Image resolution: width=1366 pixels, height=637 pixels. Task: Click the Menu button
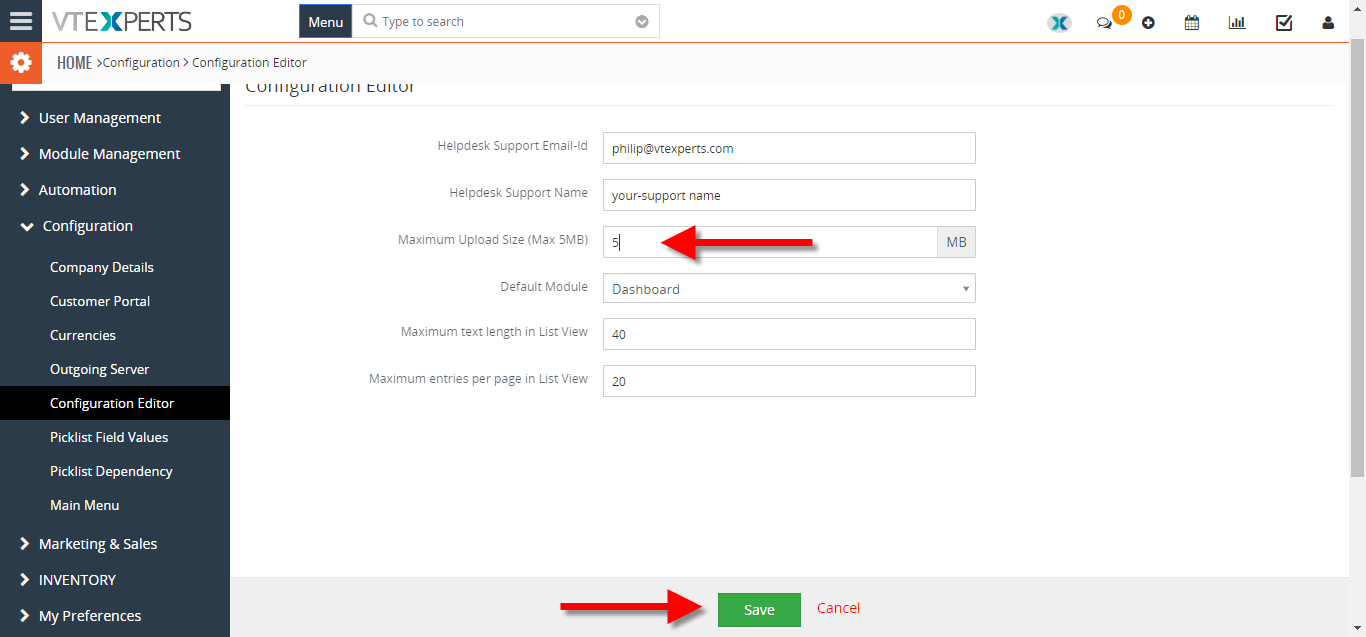pyautogui.click(x=325, y=22)
